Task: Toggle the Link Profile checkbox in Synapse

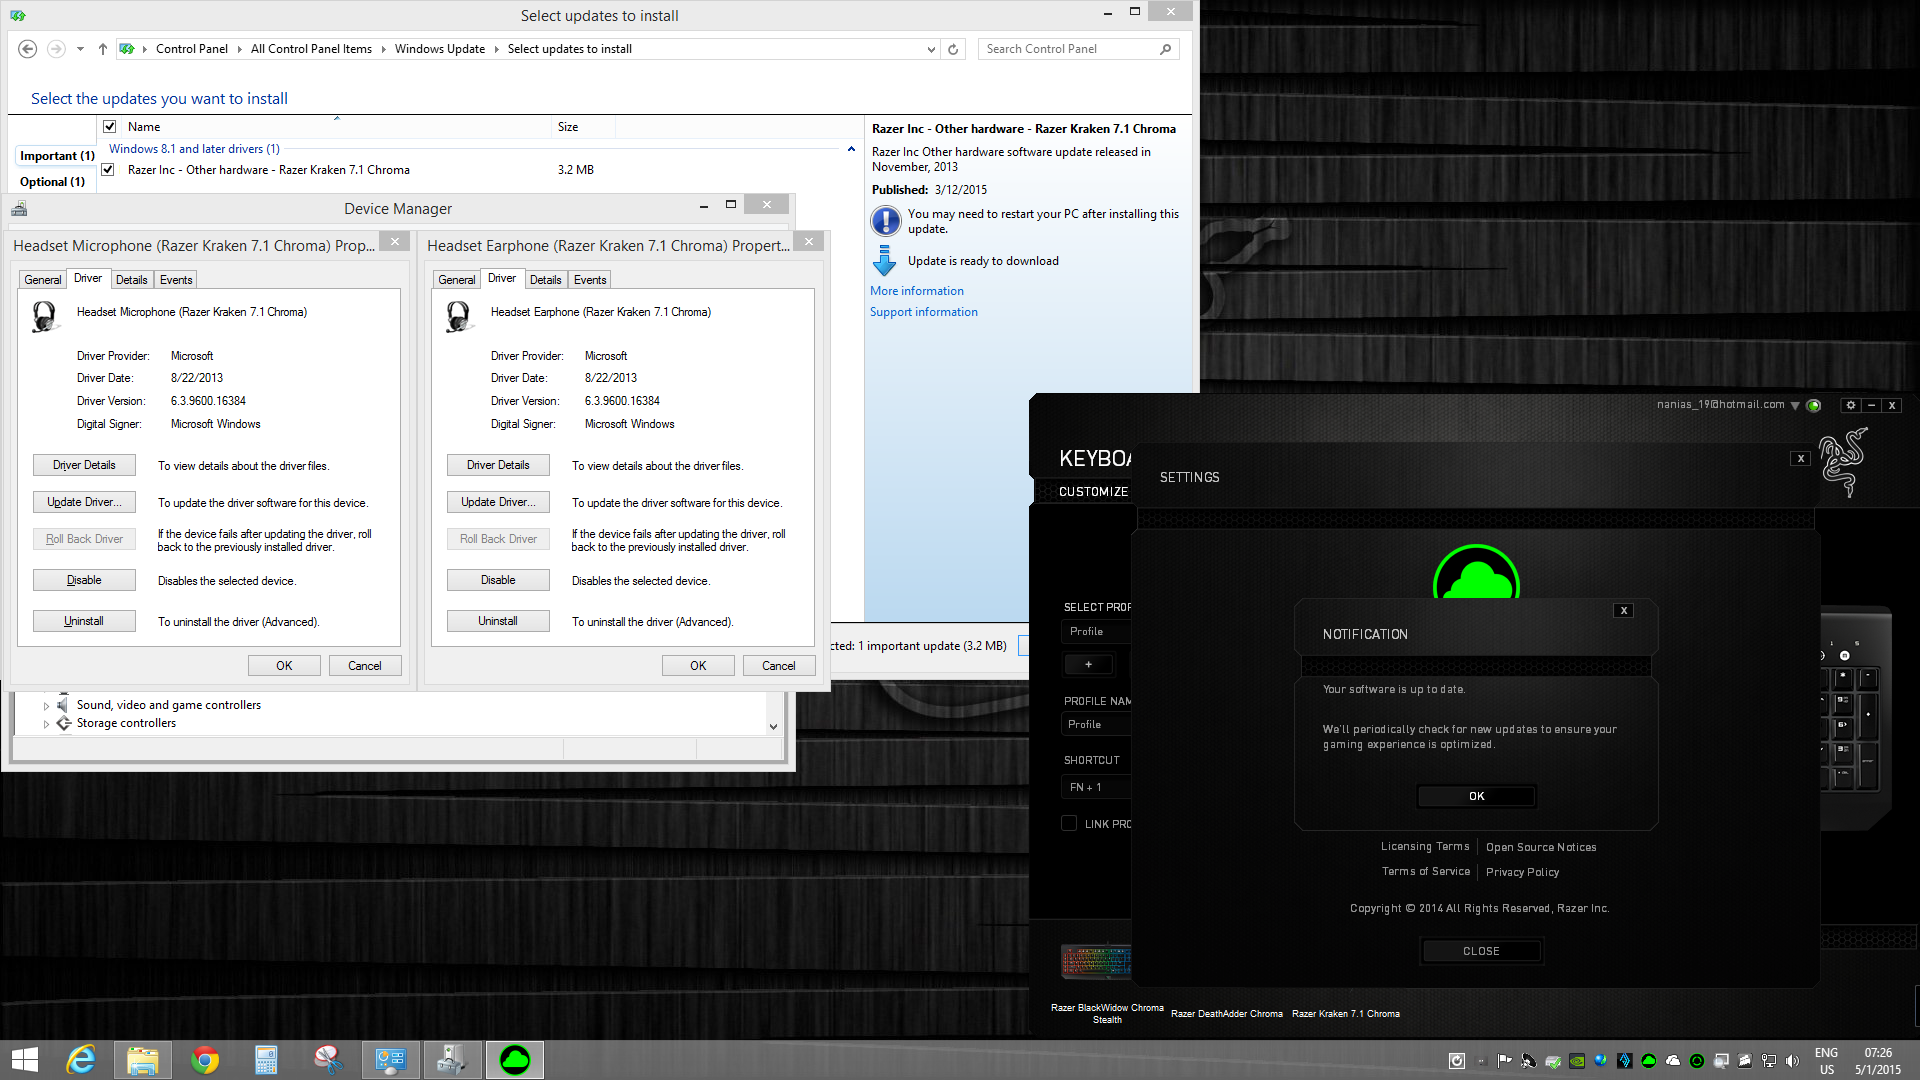Action: click(1069, 823)
